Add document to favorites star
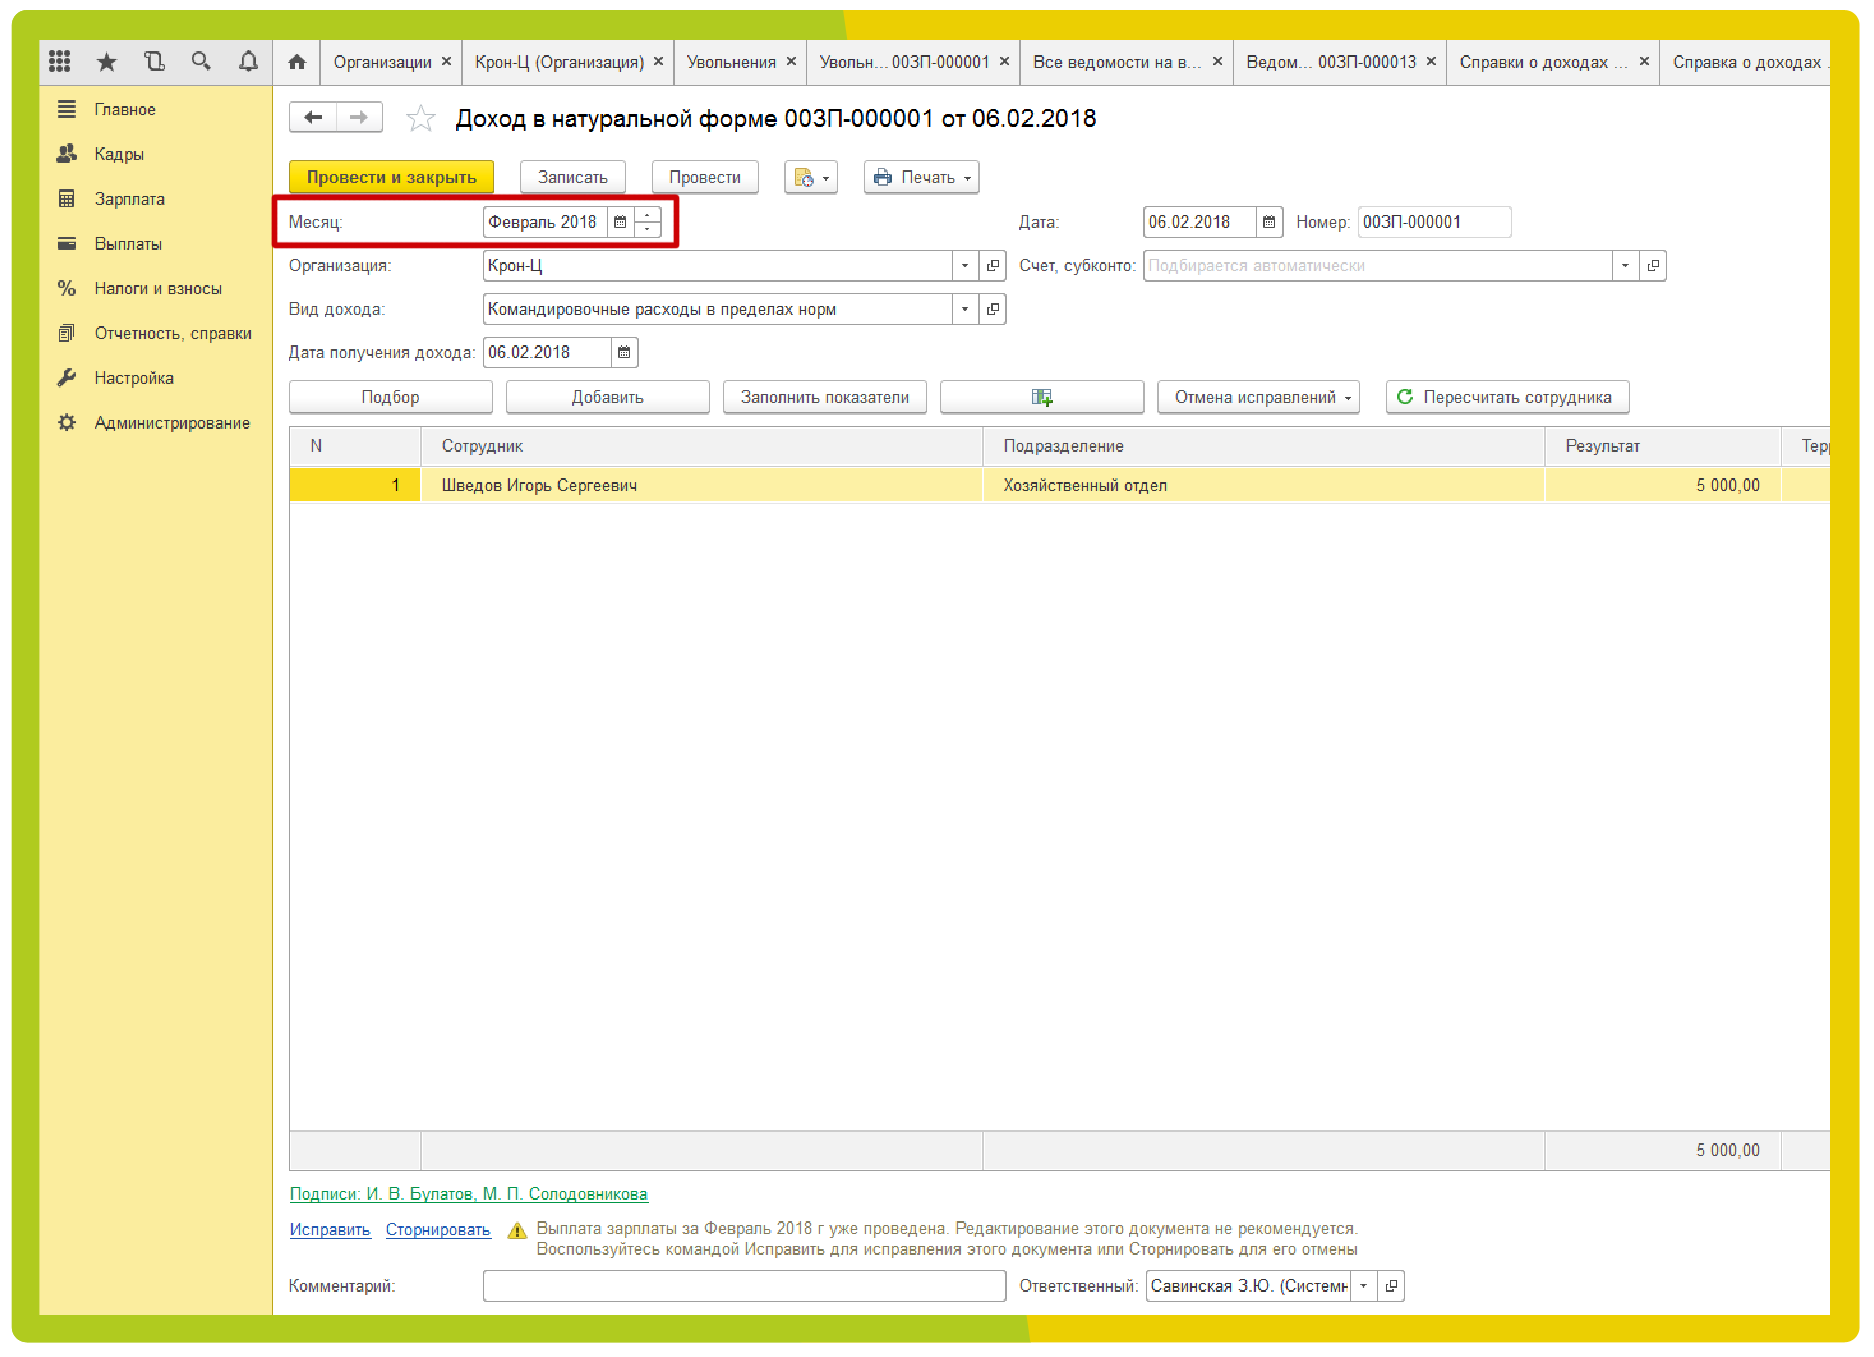This screenshot has width=1874, height=1357. coord(421,119)
